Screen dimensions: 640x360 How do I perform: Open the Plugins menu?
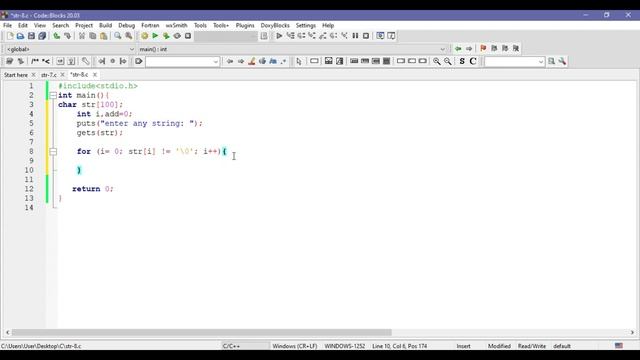pos(245,25)
